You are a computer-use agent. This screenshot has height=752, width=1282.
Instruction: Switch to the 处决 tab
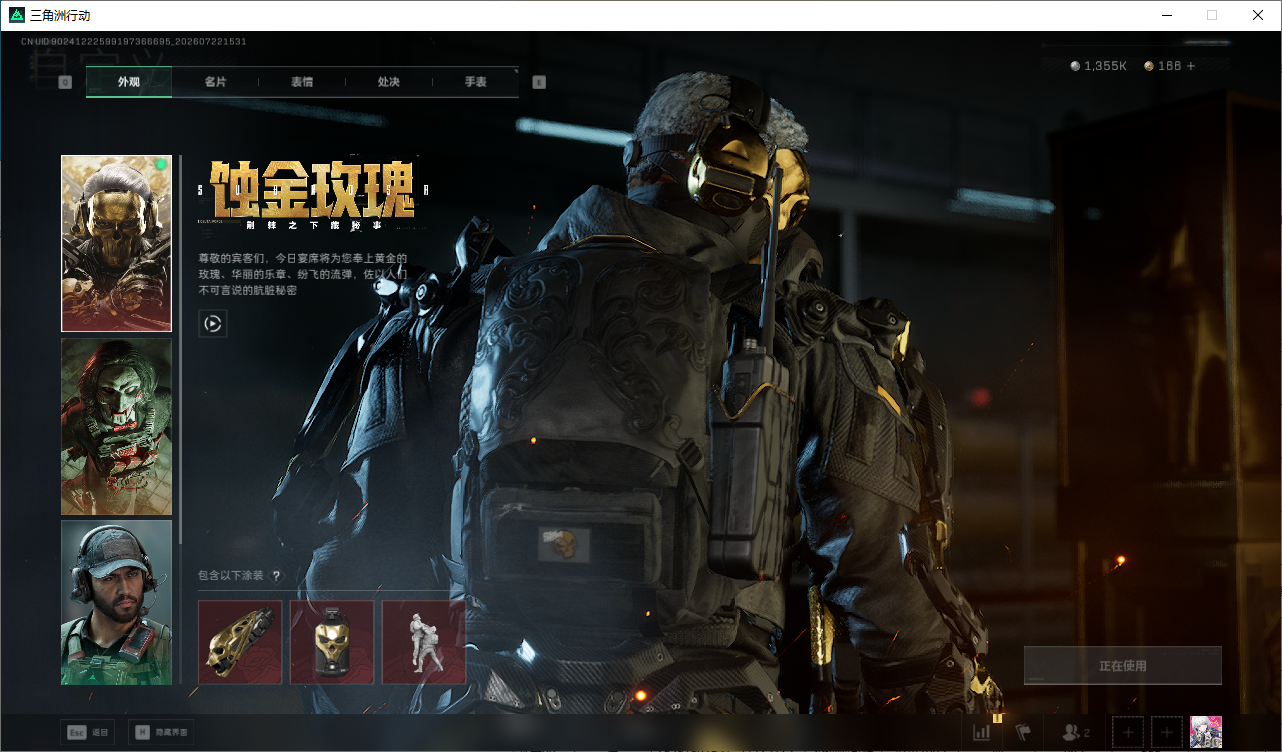389,82
